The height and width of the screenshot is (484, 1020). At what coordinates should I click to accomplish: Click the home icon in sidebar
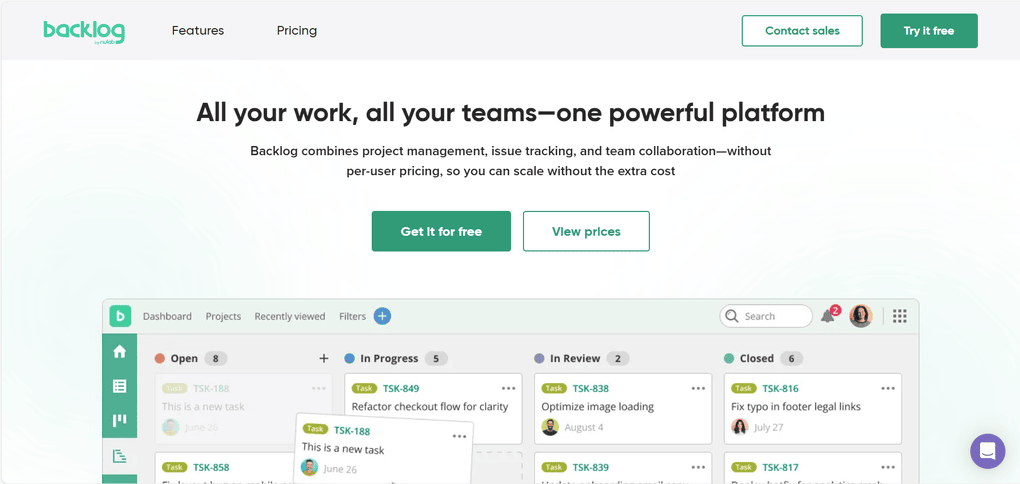[x=119, y=351]
